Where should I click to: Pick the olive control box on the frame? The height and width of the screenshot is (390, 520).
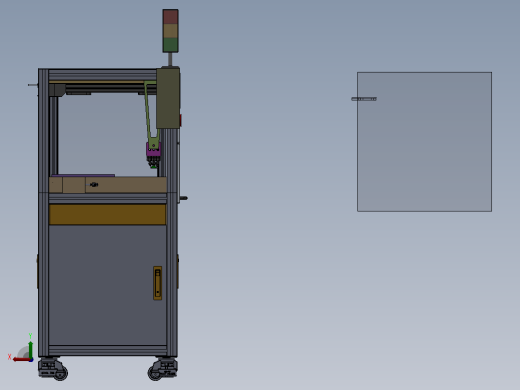point(168,98)
